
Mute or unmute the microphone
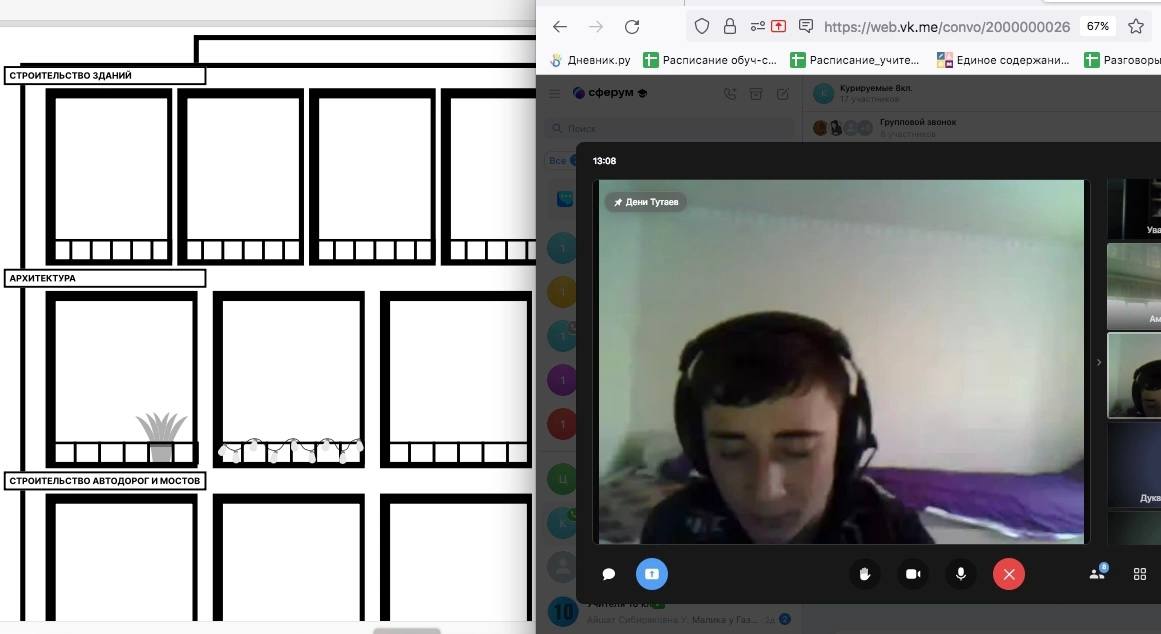[960, 574]
